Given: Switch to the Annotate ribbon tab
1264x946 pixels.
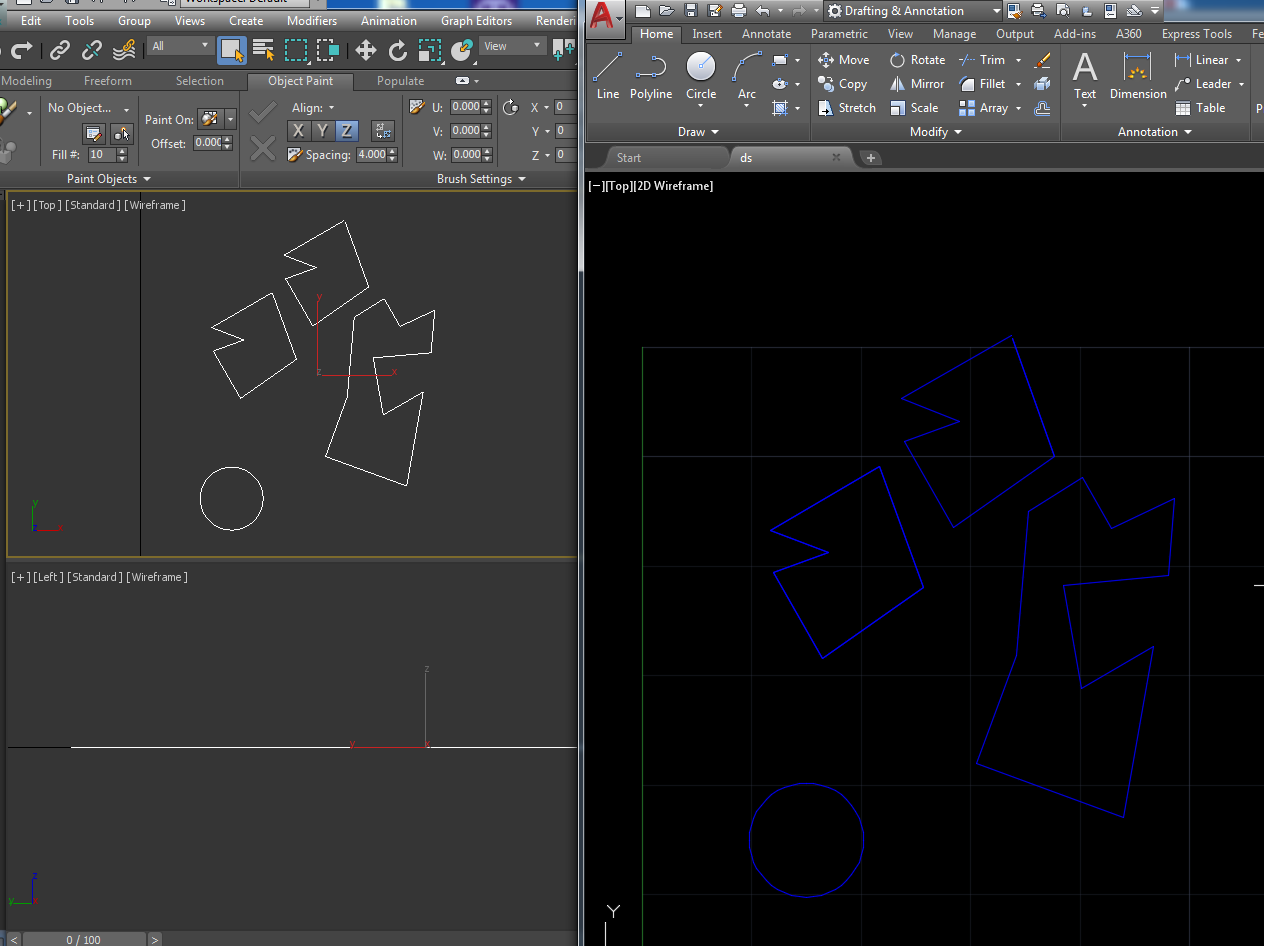Looking at the screenshot, I should pyautogui.click(x=766, y=34).
